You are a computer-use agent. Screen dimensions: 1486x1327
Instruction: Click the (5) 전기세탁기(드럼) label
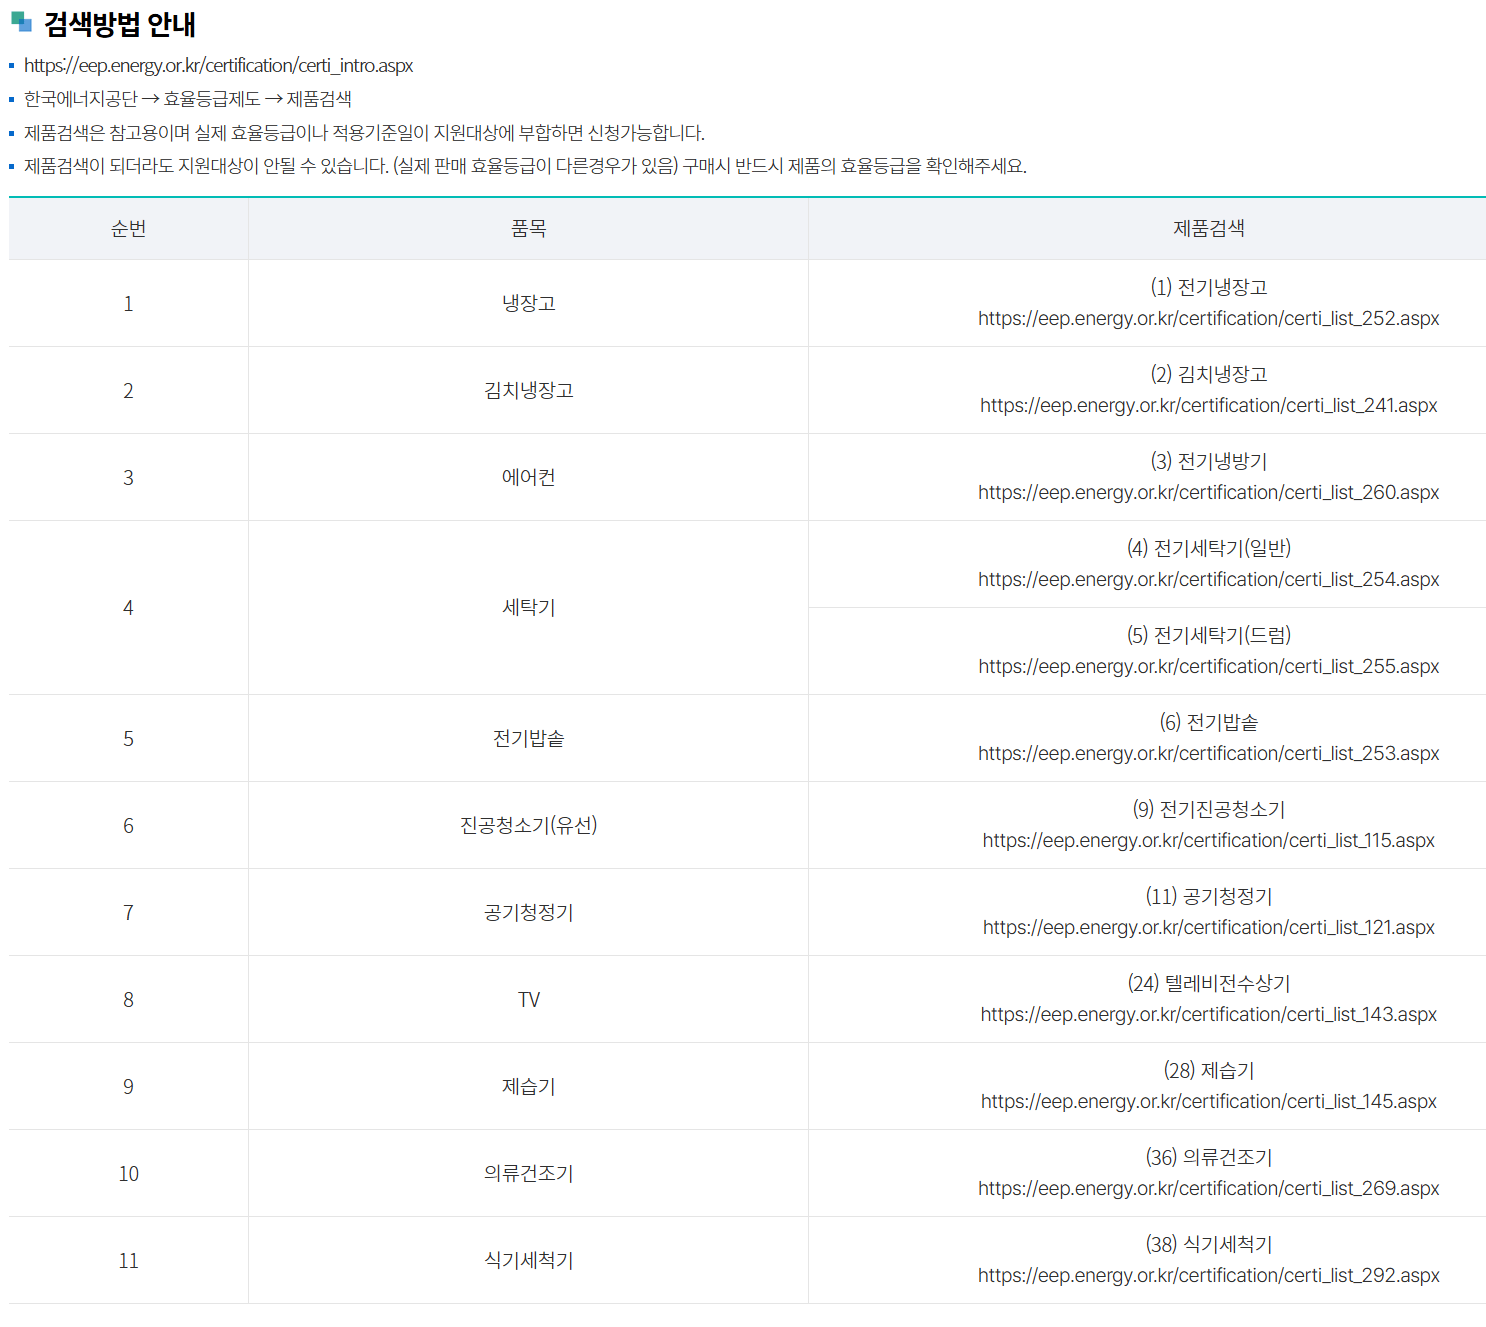click(x=1208, y=635)
